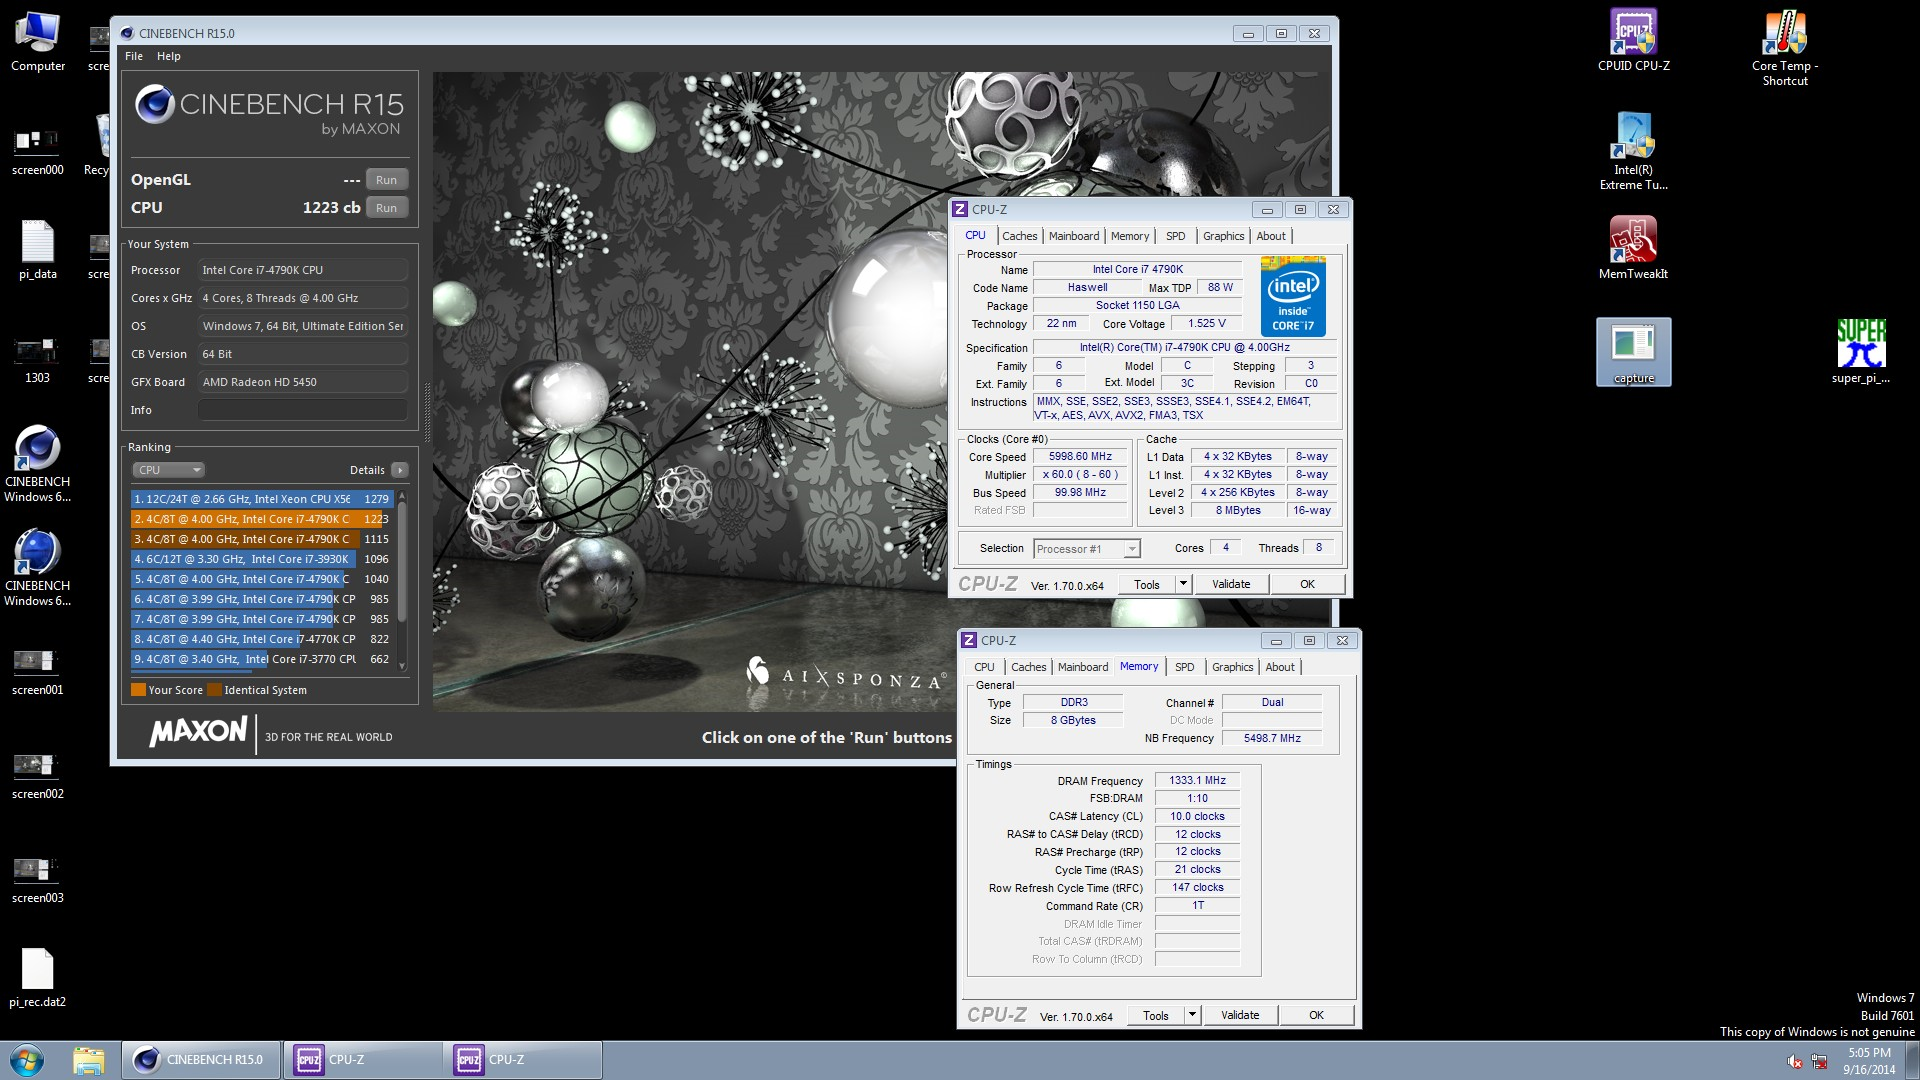Open the Processor #1 selection dropdown
Image resolution: width=1920 pixels, height=1080 pixels.
(1087, 549)
